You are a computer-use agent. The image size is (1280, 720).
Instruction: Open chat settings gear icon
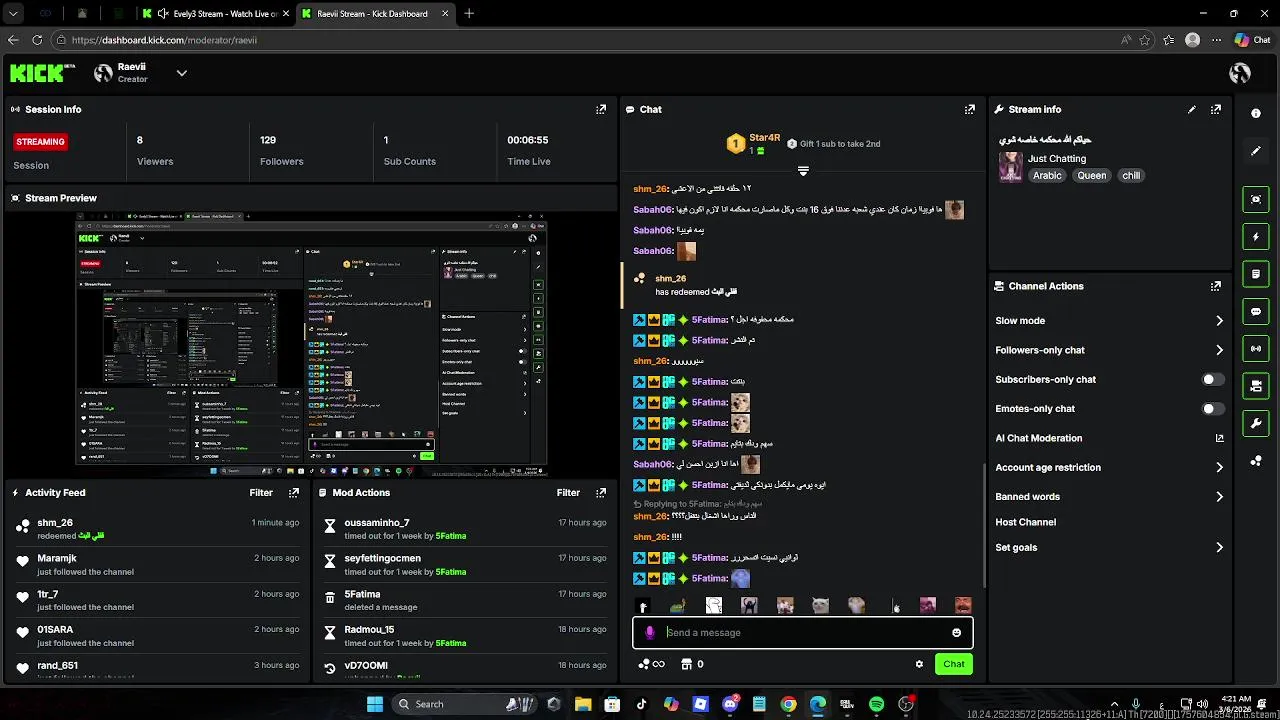(919, 664)
